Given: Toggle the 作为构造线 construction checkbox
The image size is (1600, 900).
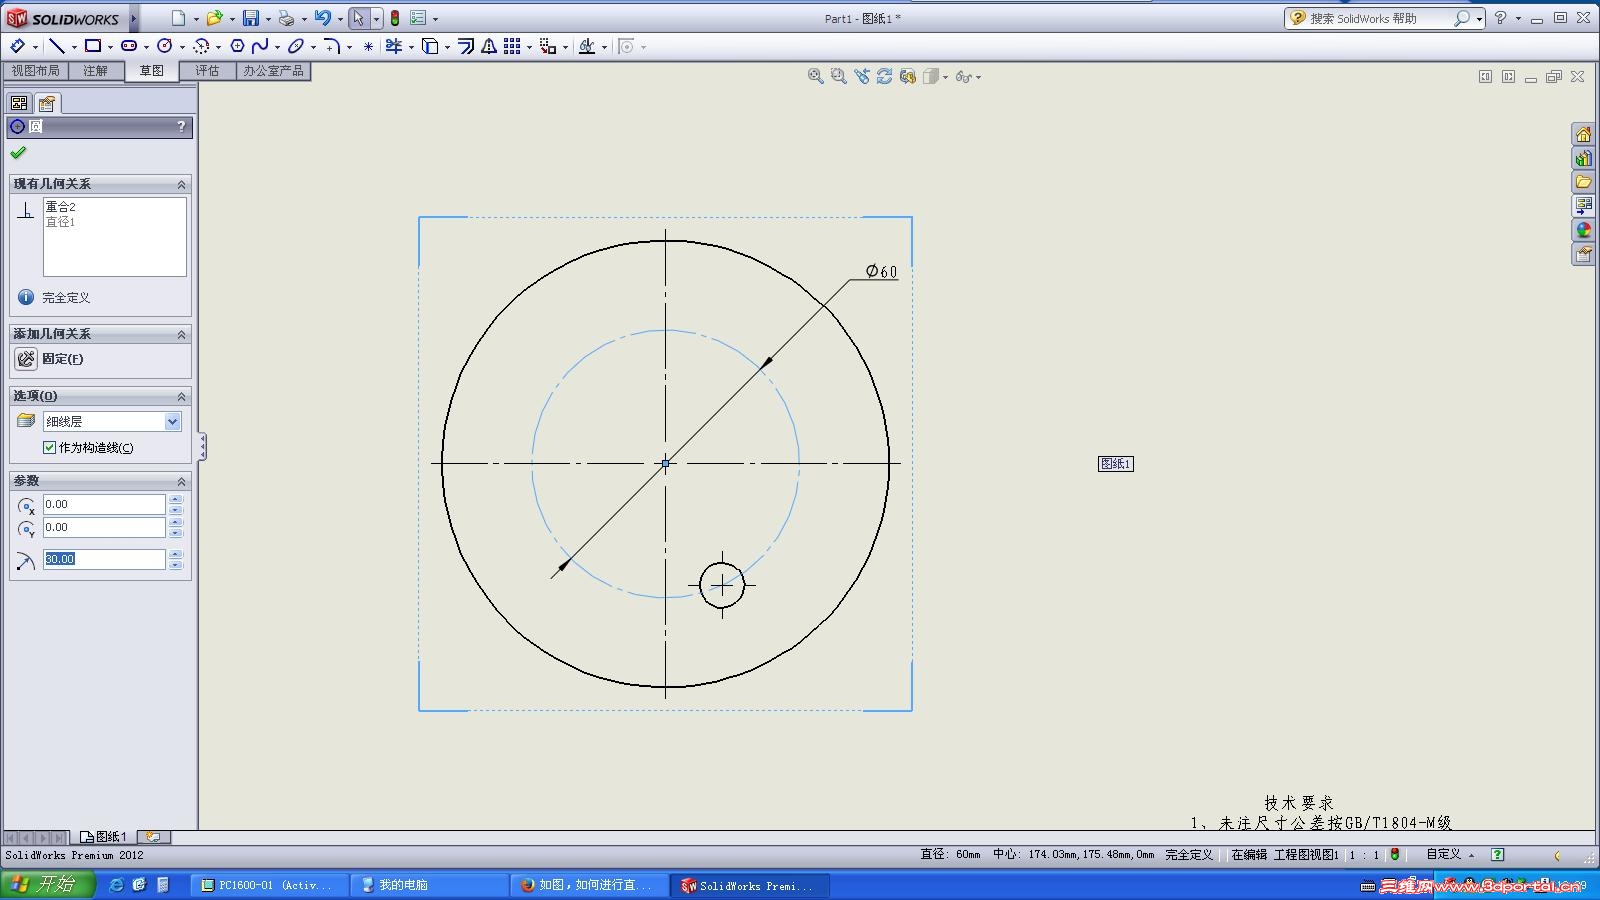Looking at the screenshot, I should coord(49,448).
